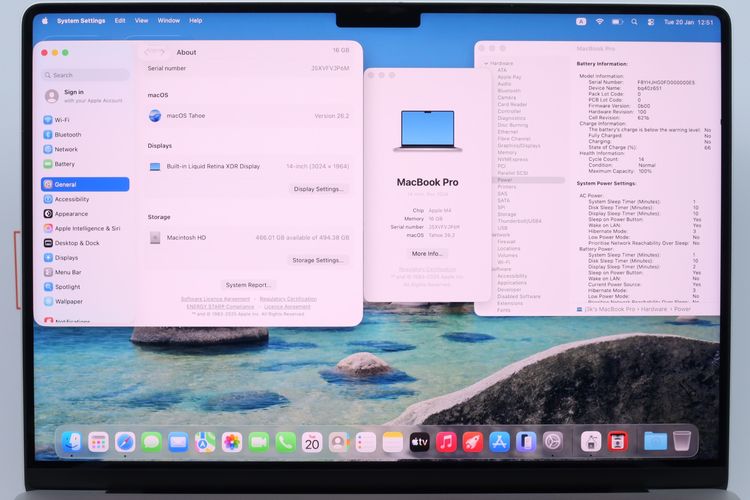
Task: Open Notes from the Dock
Action: point(393,443)
